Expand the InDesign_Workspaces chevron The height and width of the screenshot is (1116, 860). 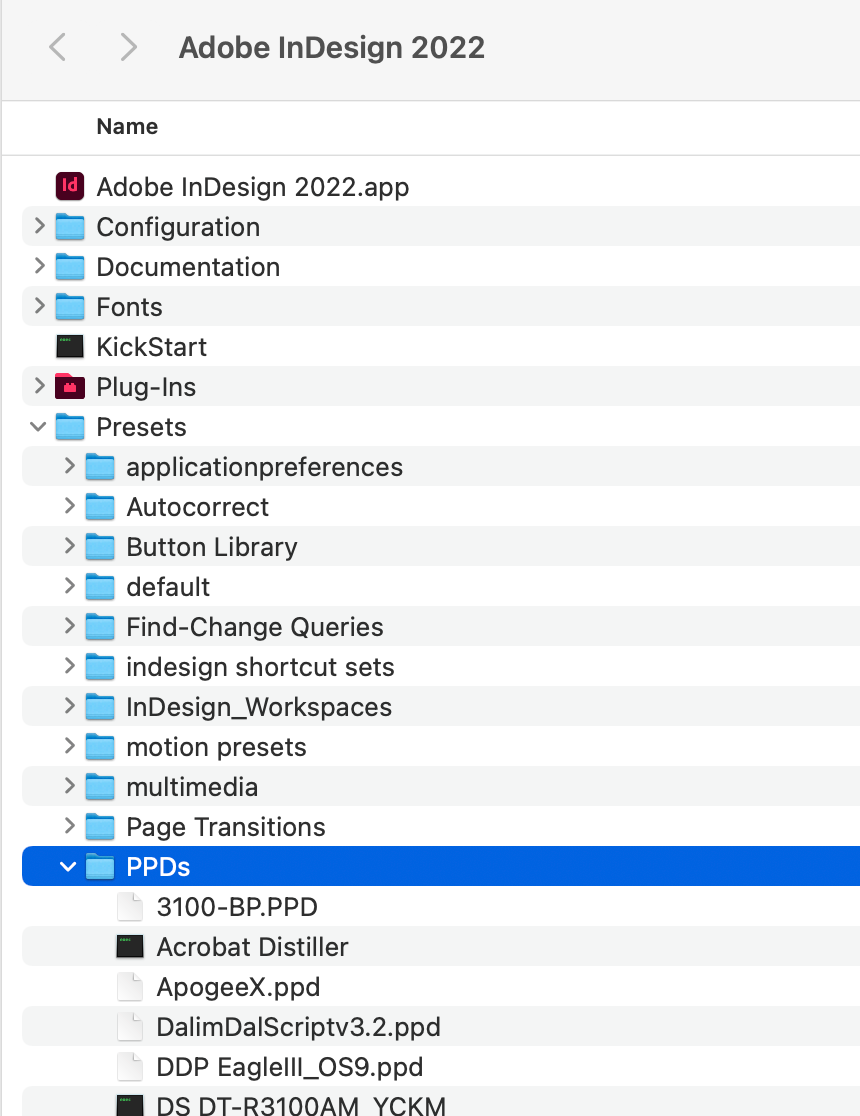pyautogui.click(x=69, y=706)
